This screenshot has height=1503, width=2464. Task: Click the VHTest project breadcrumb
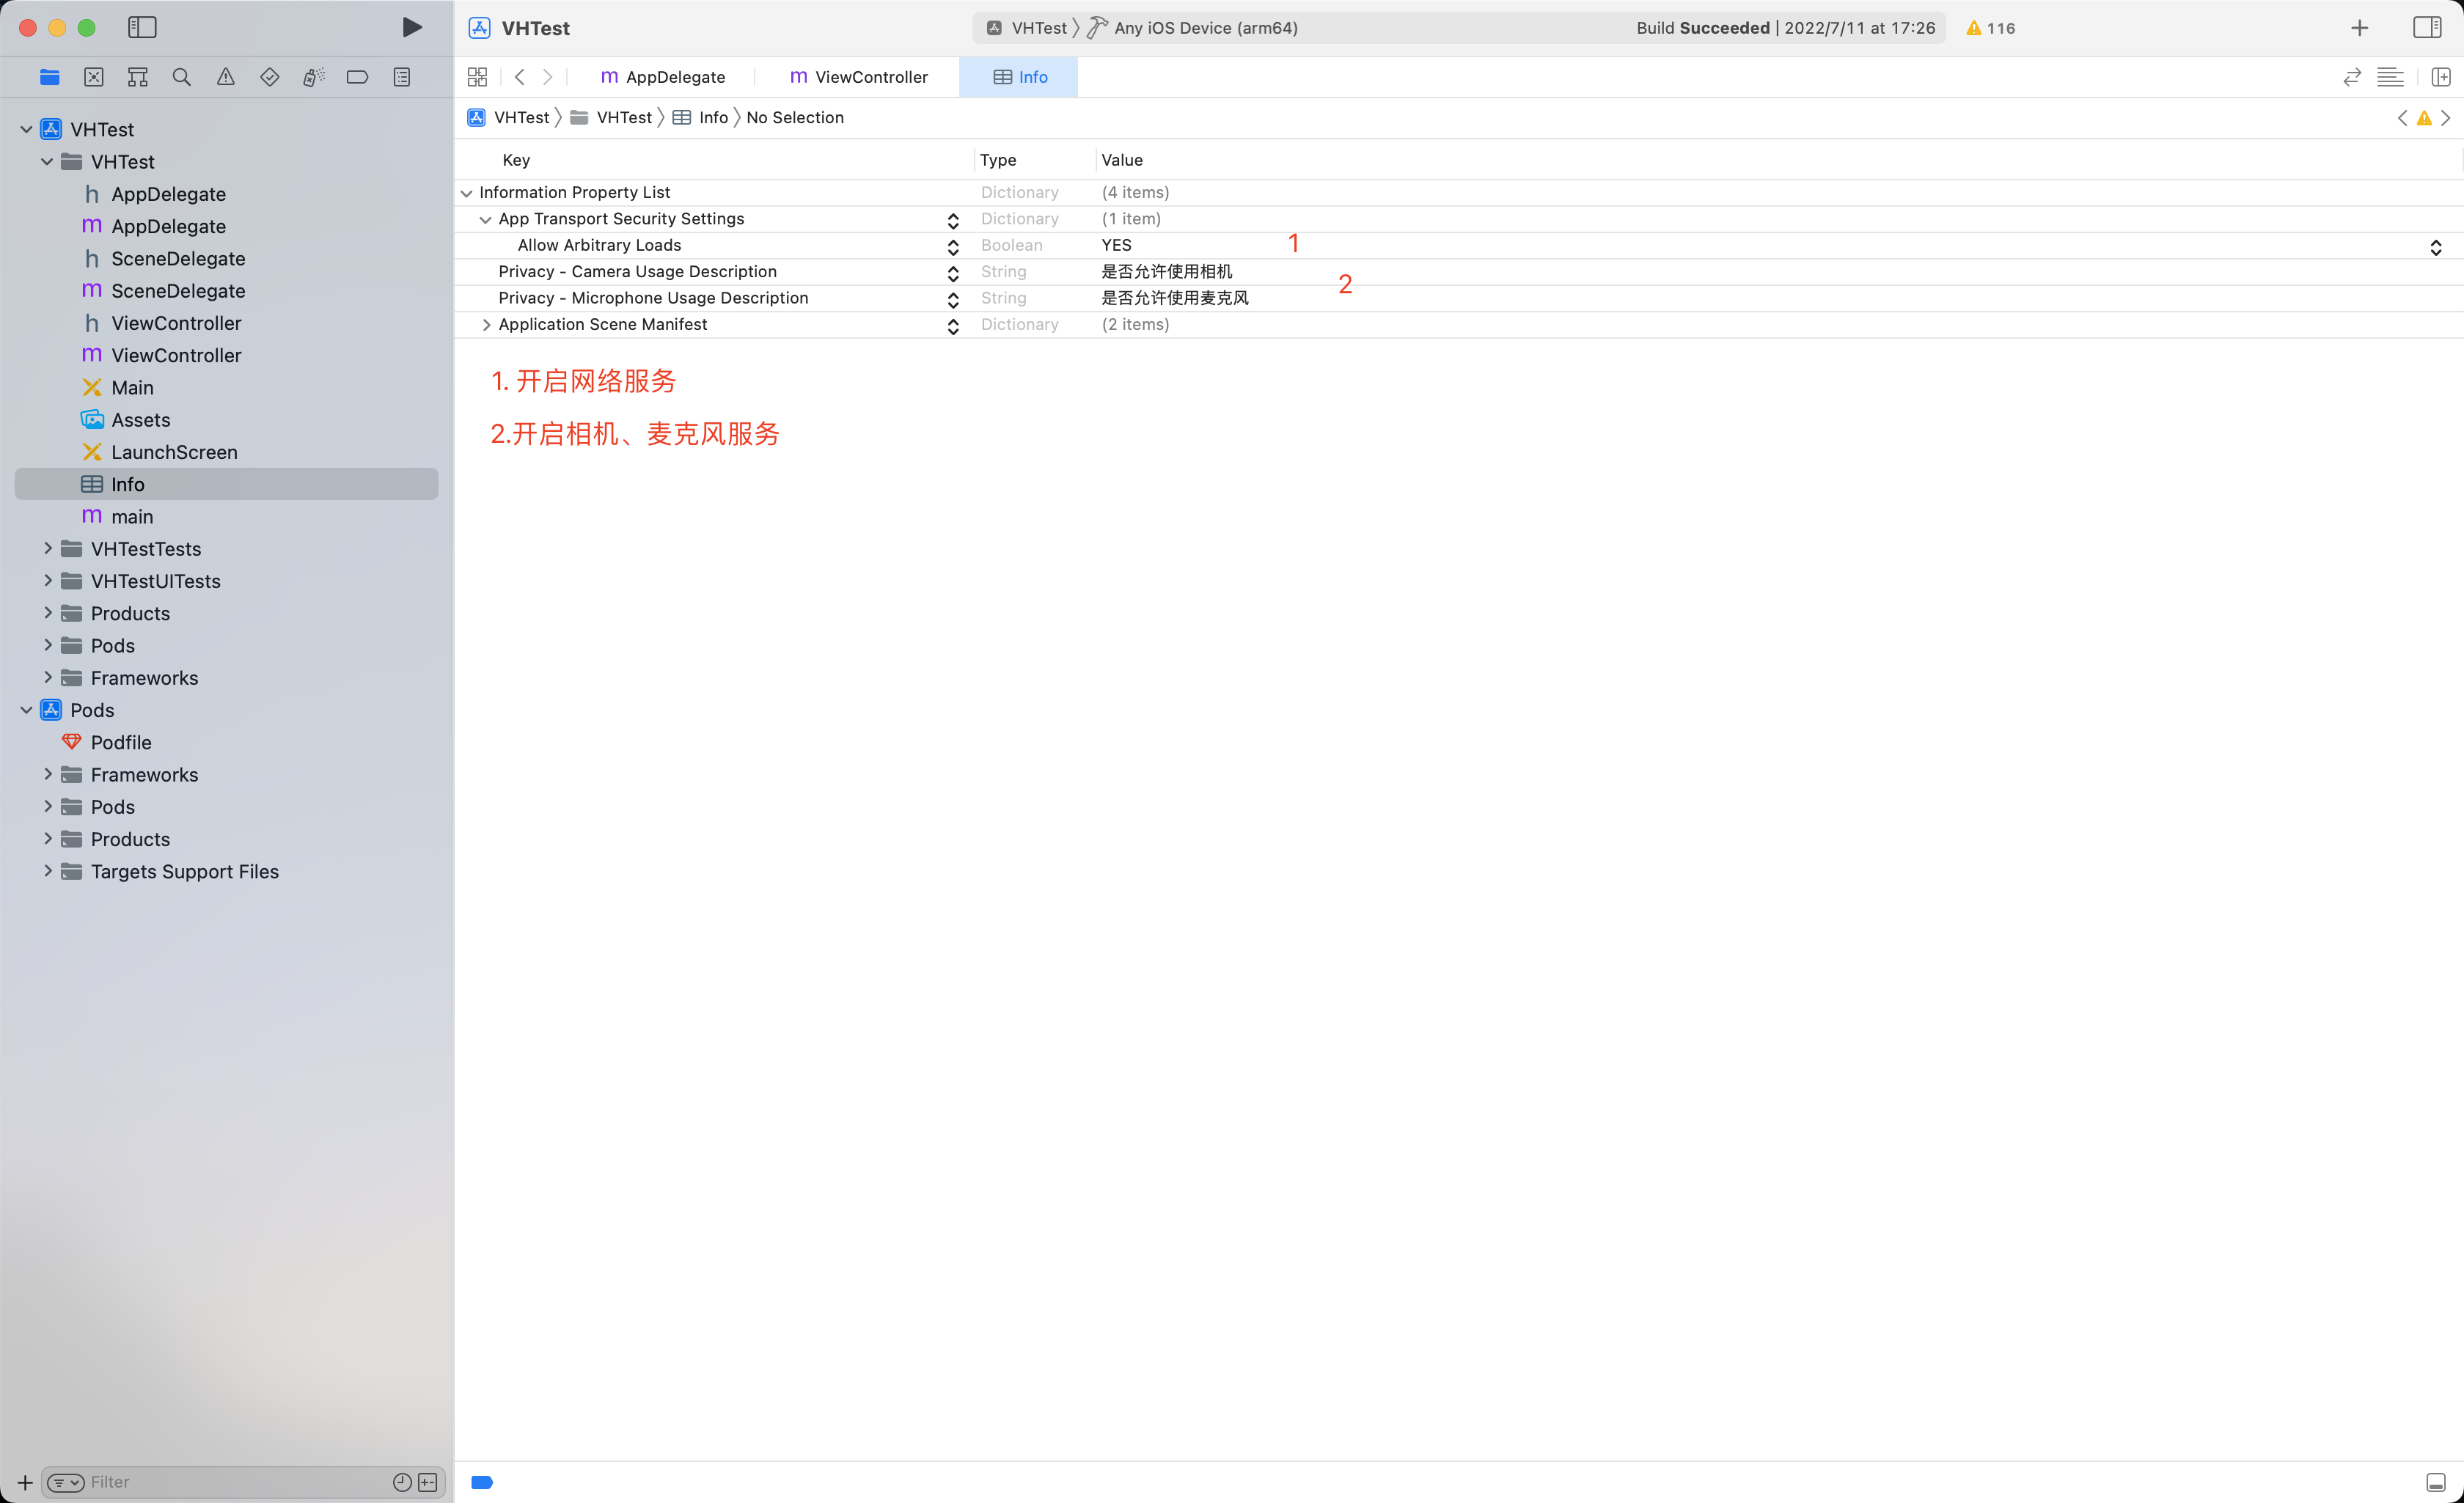508,117
